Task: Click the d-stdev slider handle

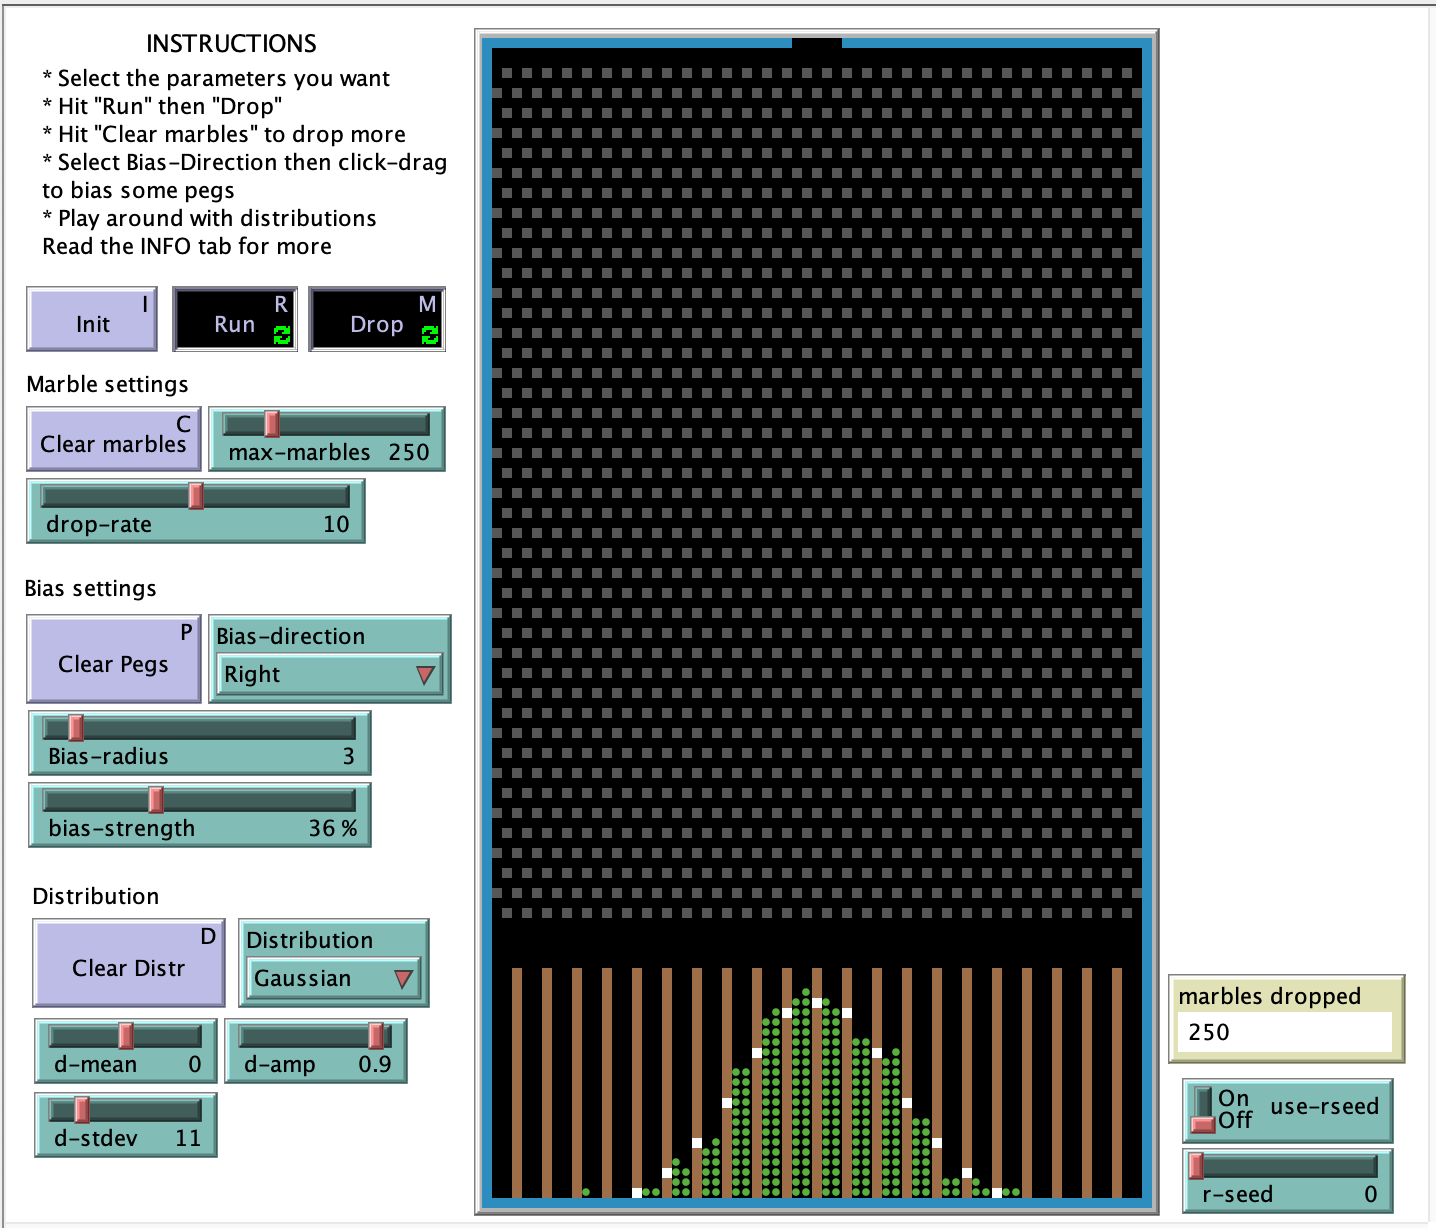Action: coord(82,1110)
